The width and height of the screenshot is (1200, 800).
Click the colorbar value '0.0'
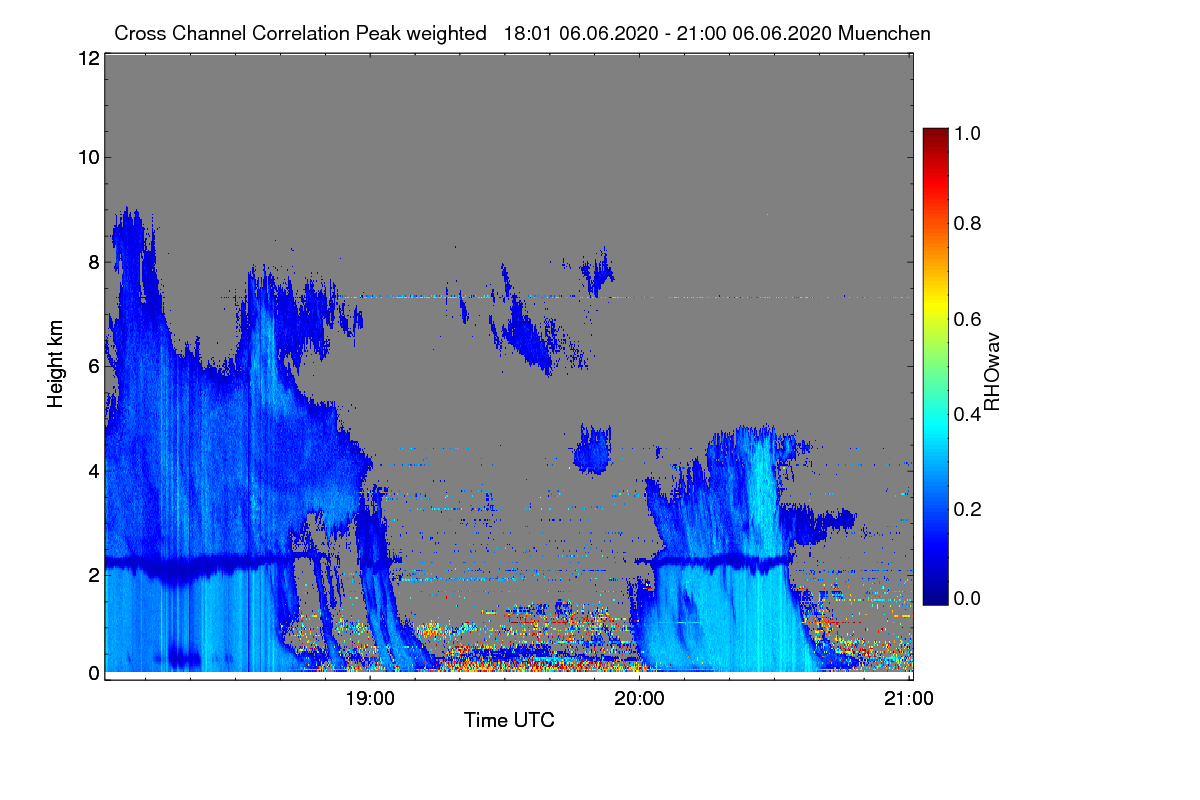pyautogui.click(x=966, y=599)
